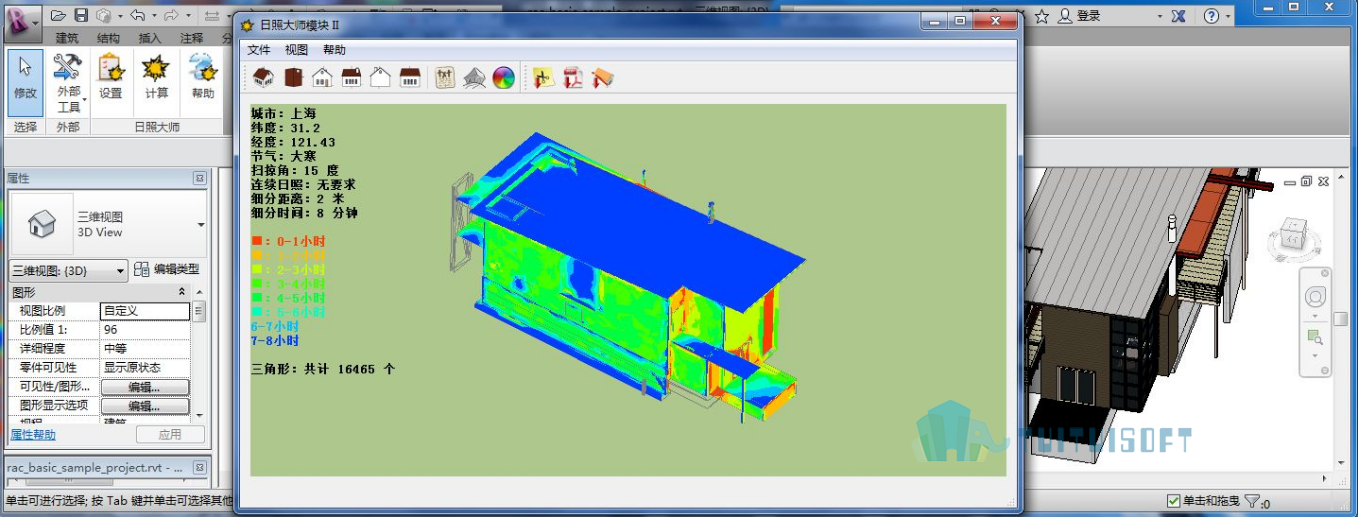The height and width of the screenshot is (517, 1358).
Task: Click the Redo arrow in Revit toolbar
Action: point(170,16)
